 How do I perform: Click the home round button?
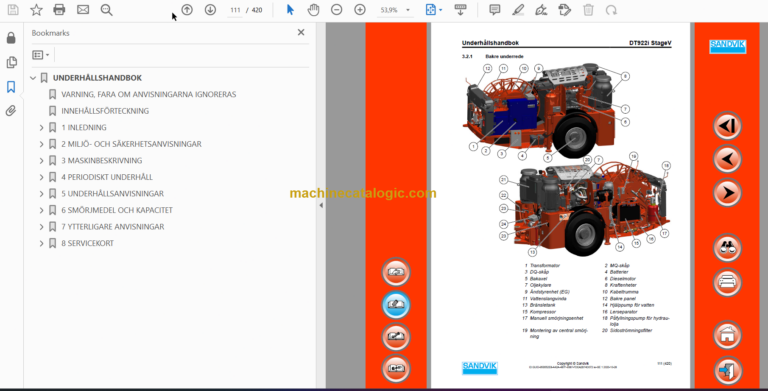(727, 335)
